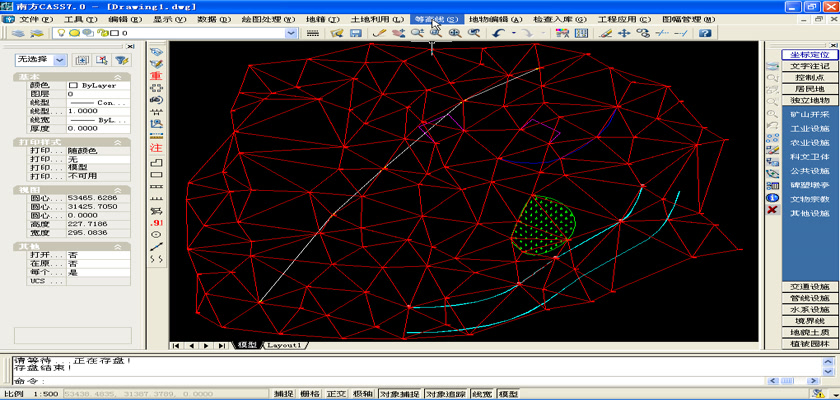Image resolution: width=840 pixels, height=400 pixels.
Task: Select the curve SS tool
Action: (156, 259)
